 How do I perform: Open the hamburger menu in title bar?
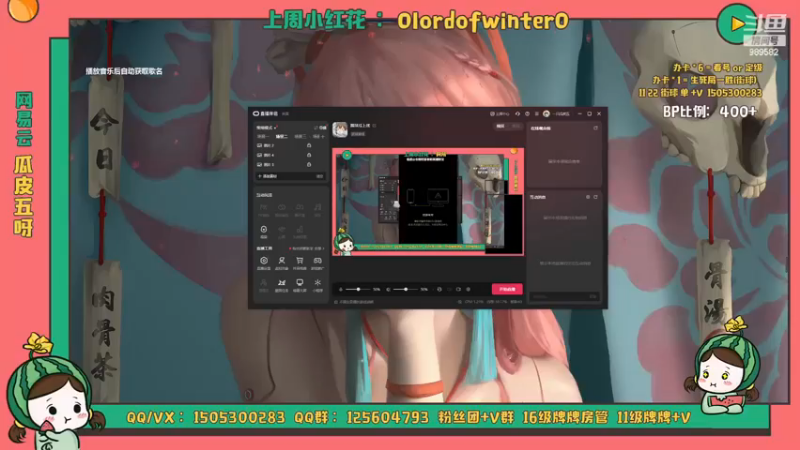tap(536, 114)
